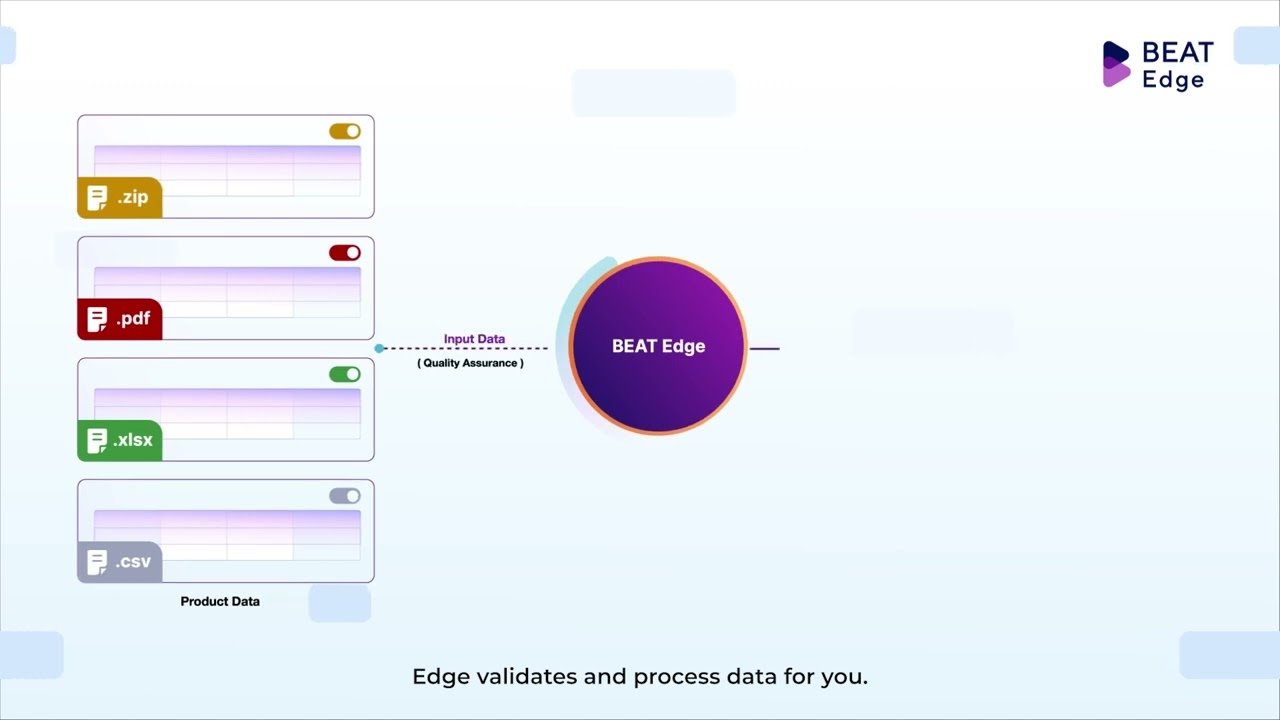Click the .xlsx file document icon
The image size is (1280, 720).
[97, 441]
